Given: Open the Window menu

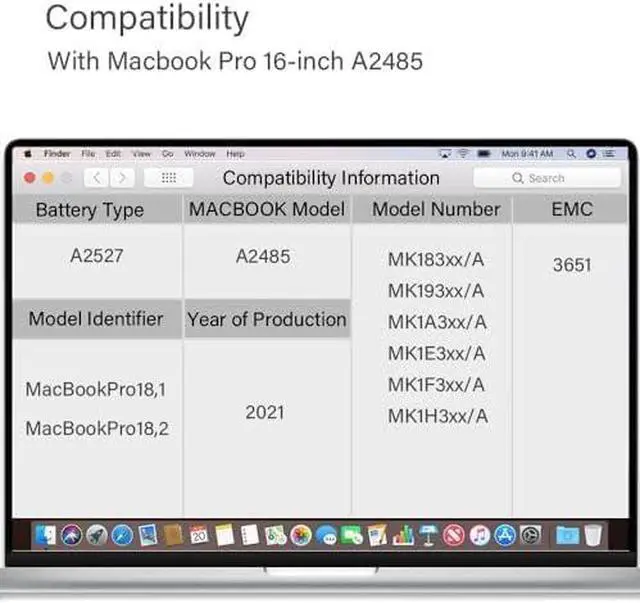Looking at the screenshot, I should 200,154.
